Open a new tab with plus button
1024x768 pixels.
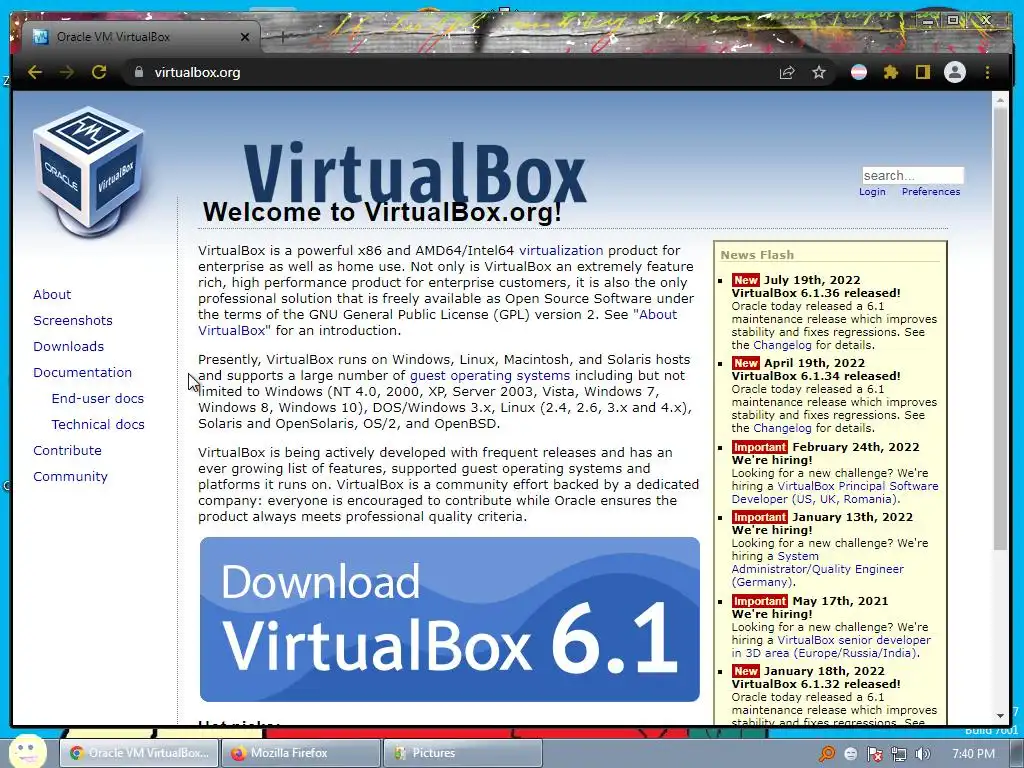(x=282, y=37)
